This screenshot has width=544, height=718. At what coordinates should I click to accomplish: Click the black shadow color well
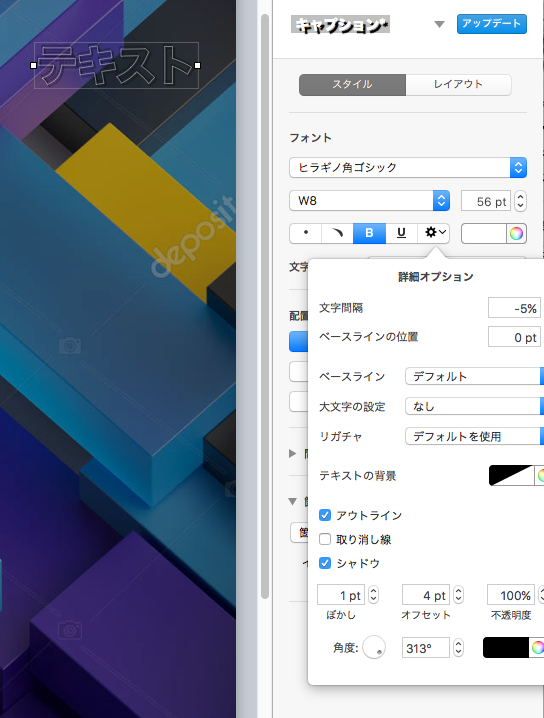pos(506,647)
